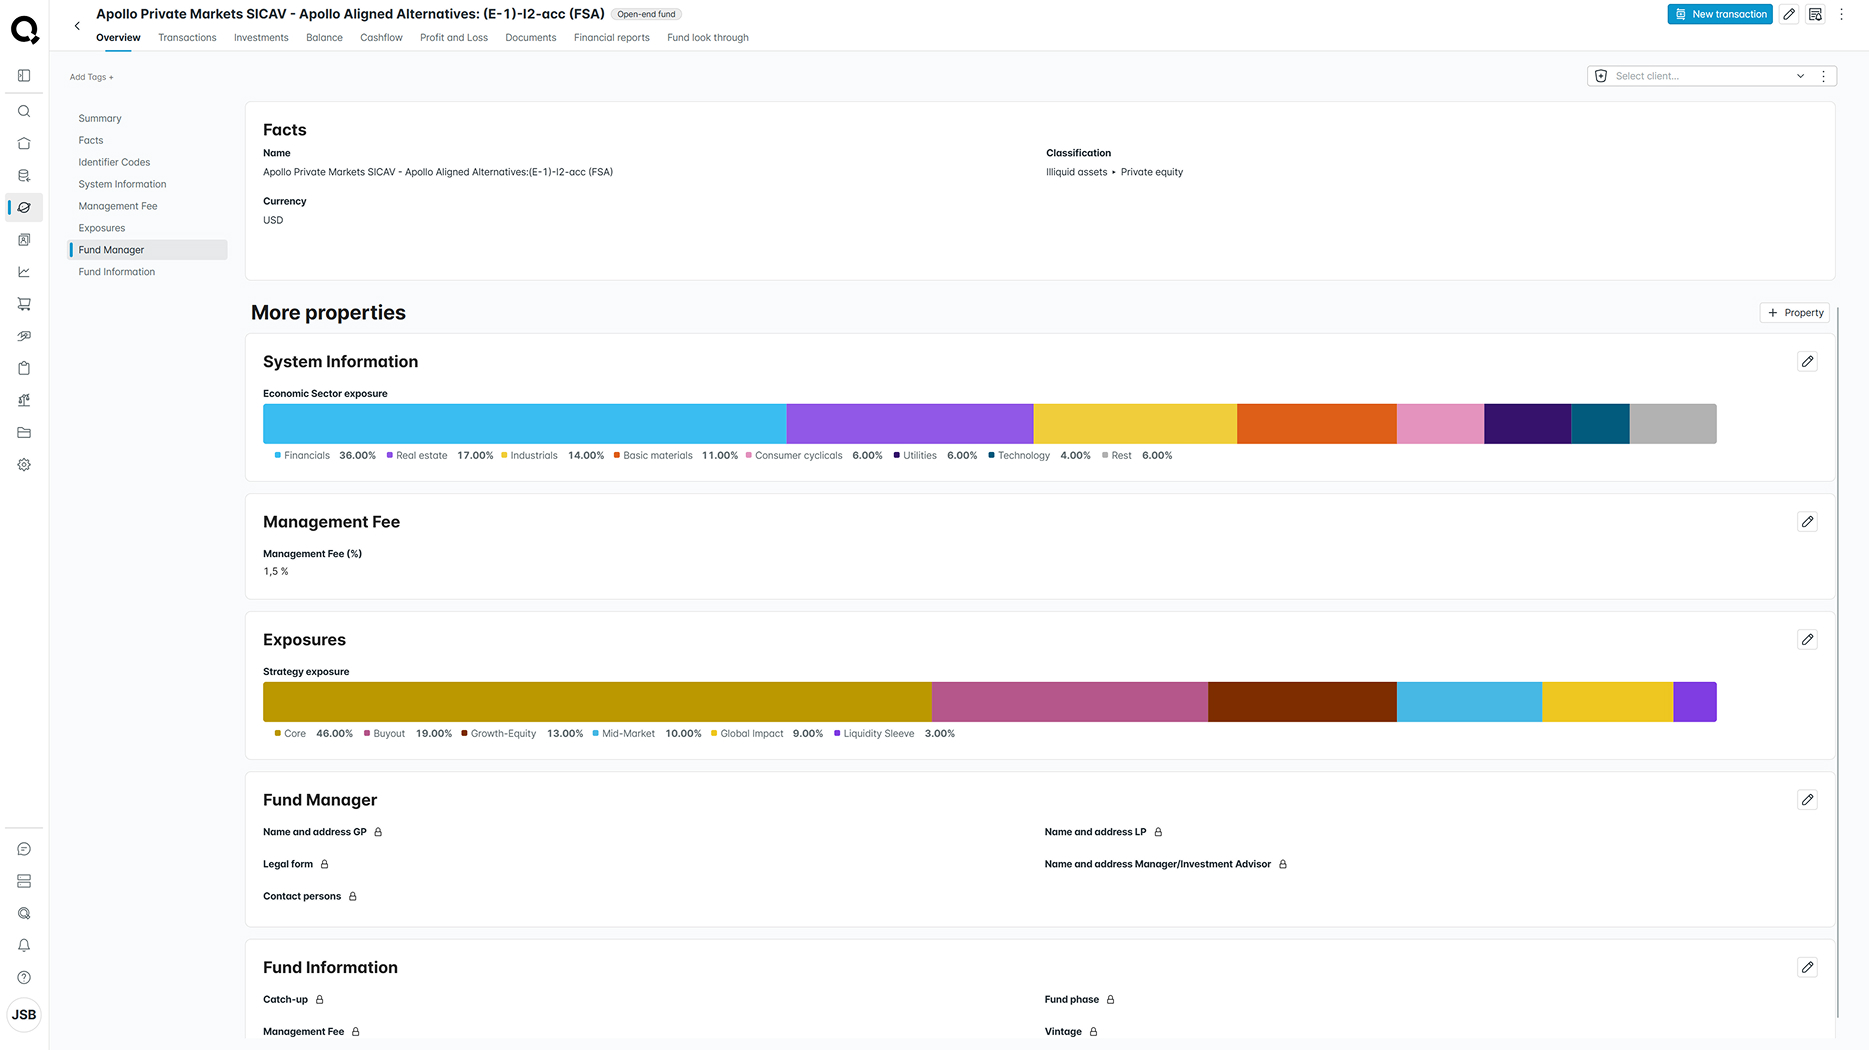Open the JSB user avatar
This screenshot has width=1869, height=1050.
pos(24,1014)
